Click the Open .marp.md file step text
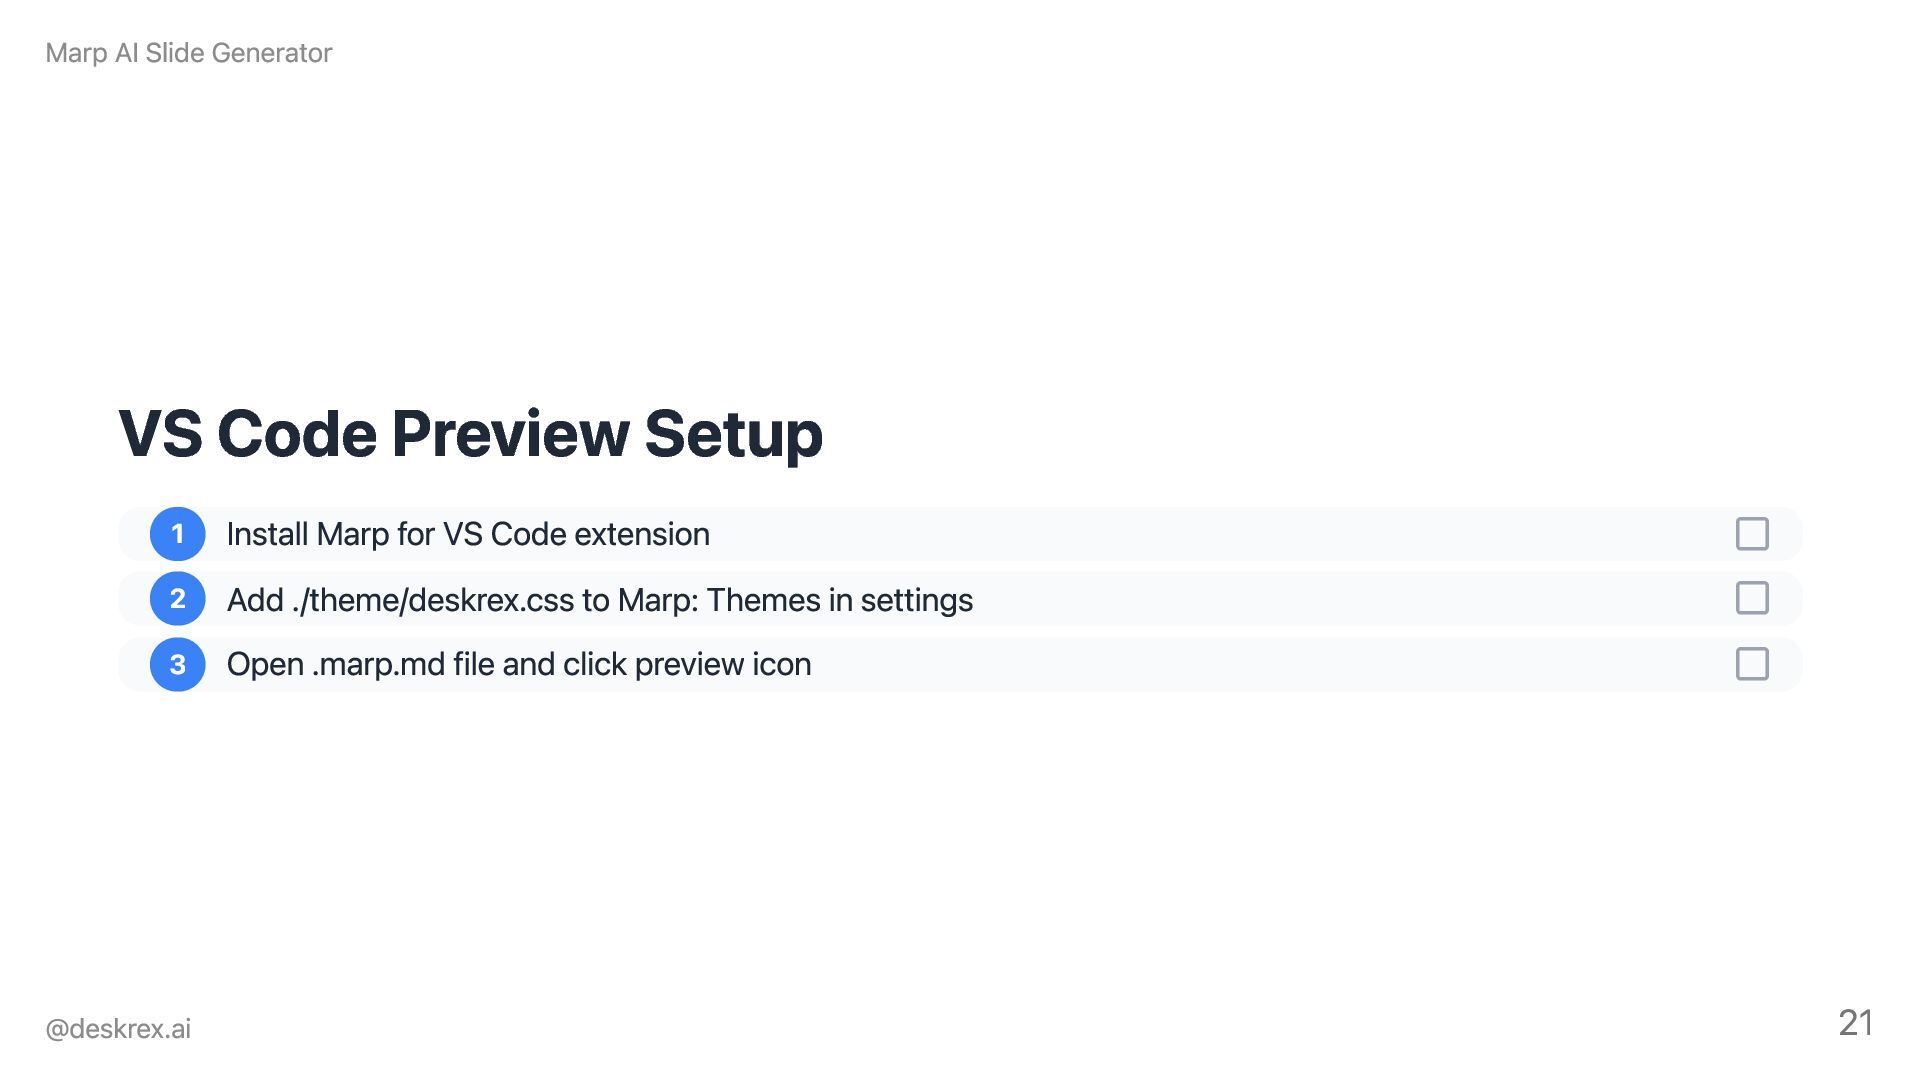 (x=518, y=664)
